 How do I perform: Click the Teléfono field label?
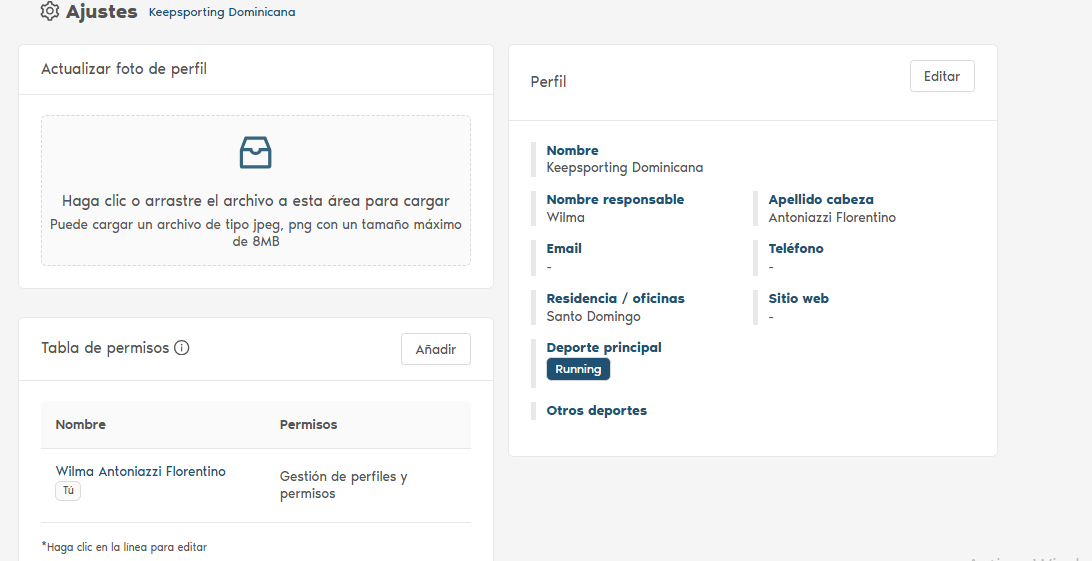click(796, 248)
